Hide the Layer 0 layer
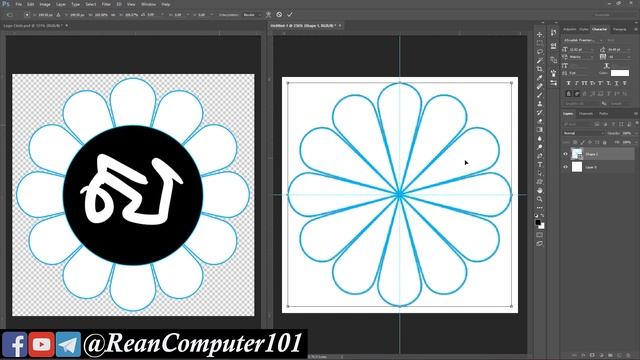This screenshot has width=640, height=360. pos(566,167)
